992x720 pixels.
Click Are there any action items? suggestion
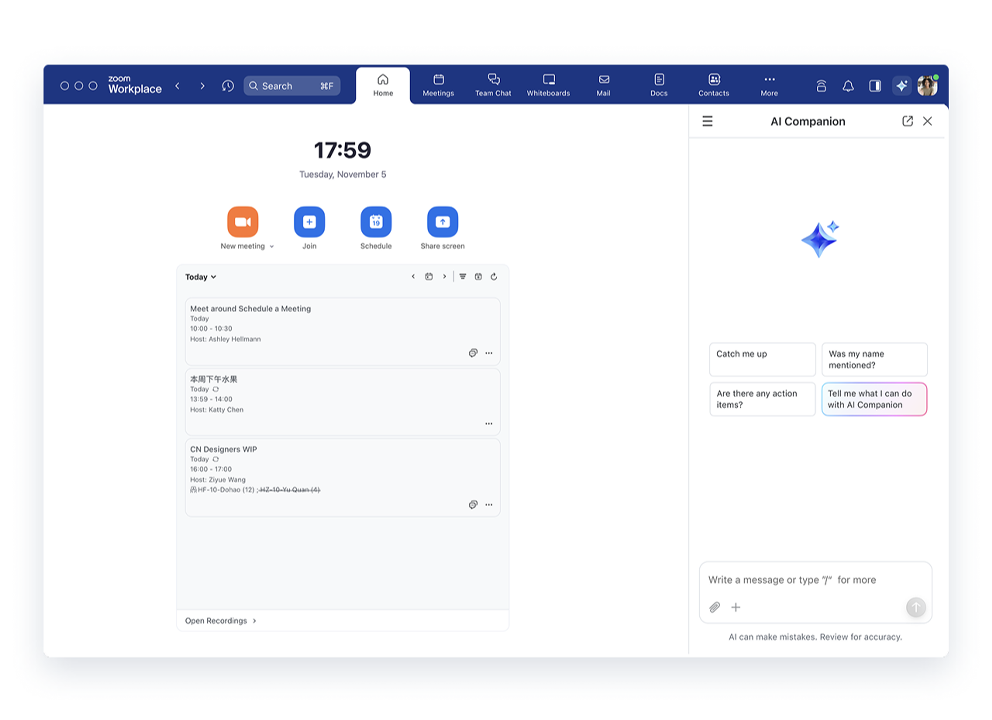762,399
